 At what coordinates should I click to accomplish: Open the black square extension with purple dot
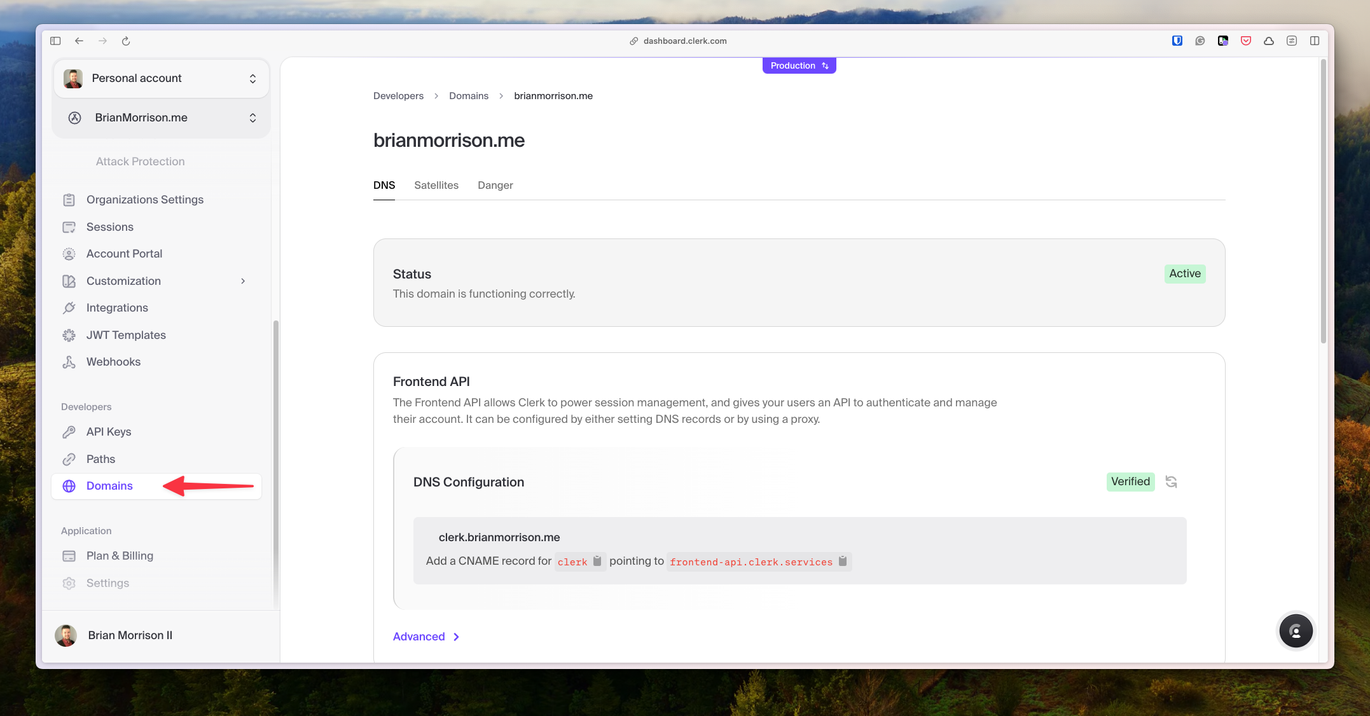pyautogui.click(x=1223, y=41)
